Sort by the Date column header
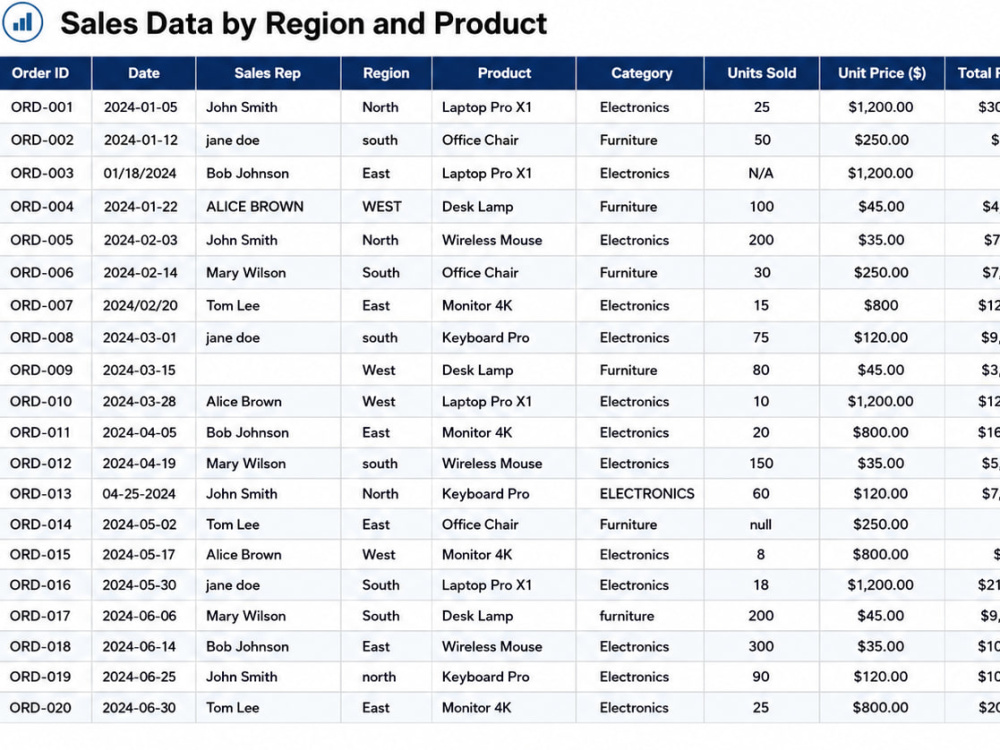Screen dimensions: 1000x750 point(143,73)
